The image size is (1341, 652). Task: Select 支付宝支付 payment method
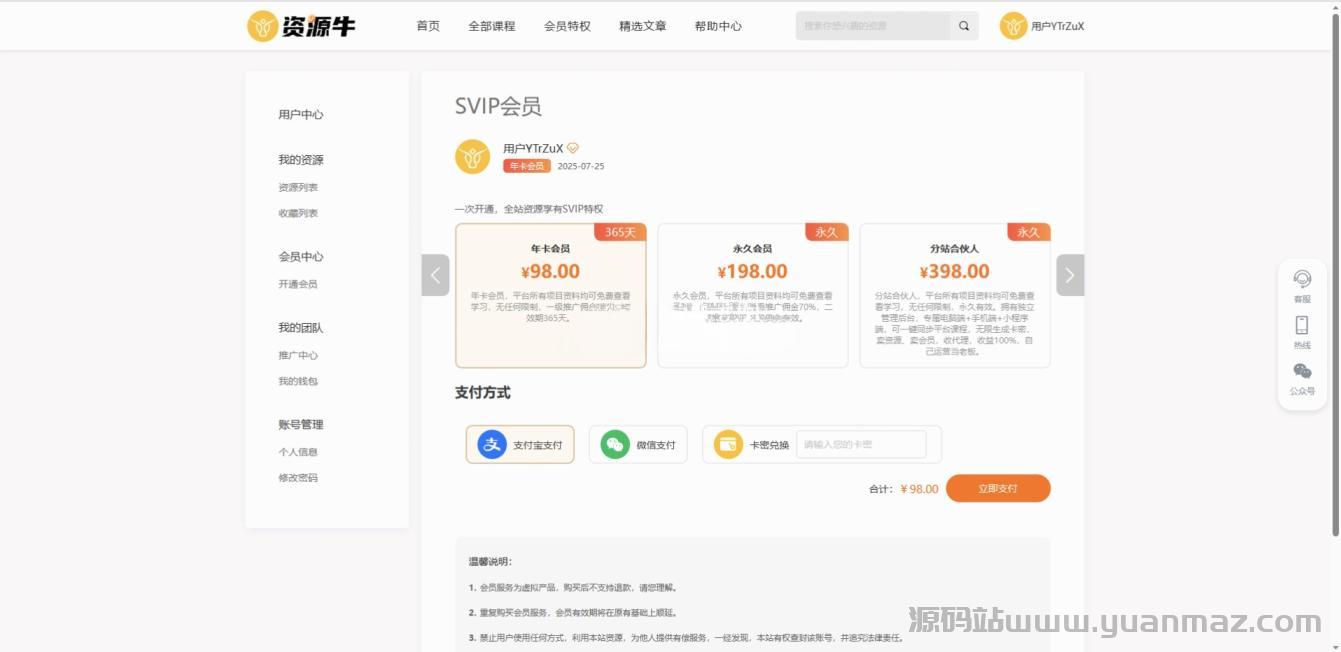click(x=520, y=444)
